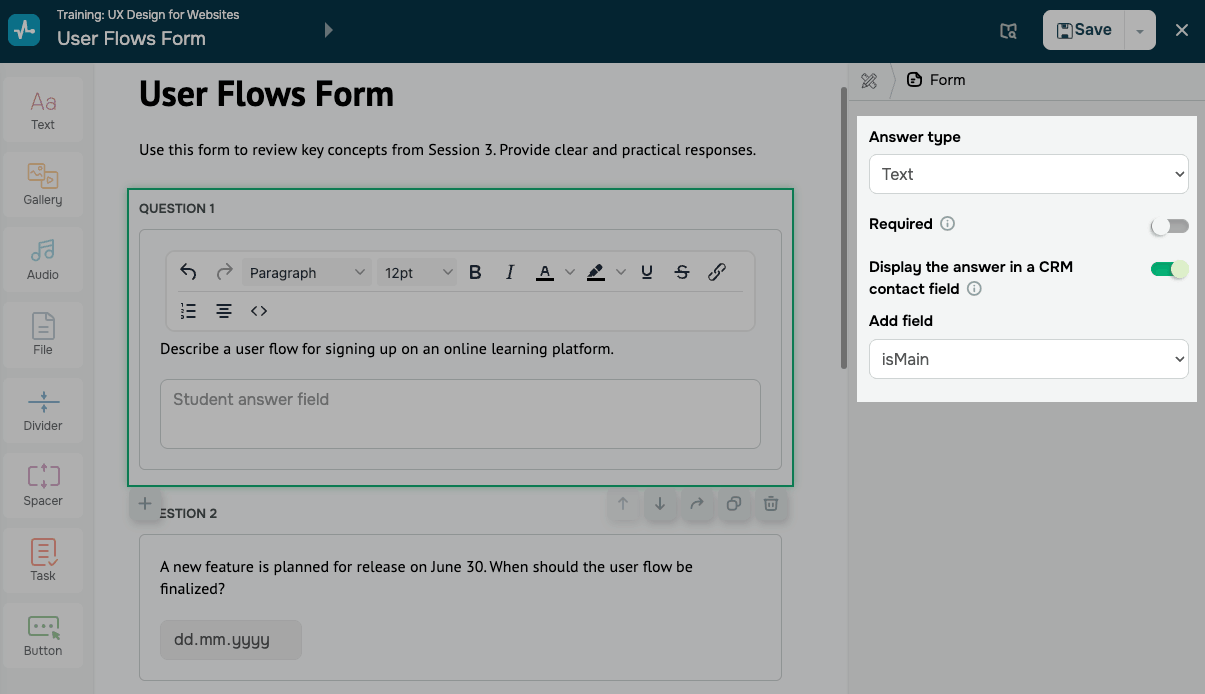1205x694 pixels.
Task: Disable Display the answer in CRM toggle
Action: tap(1169, 269)
